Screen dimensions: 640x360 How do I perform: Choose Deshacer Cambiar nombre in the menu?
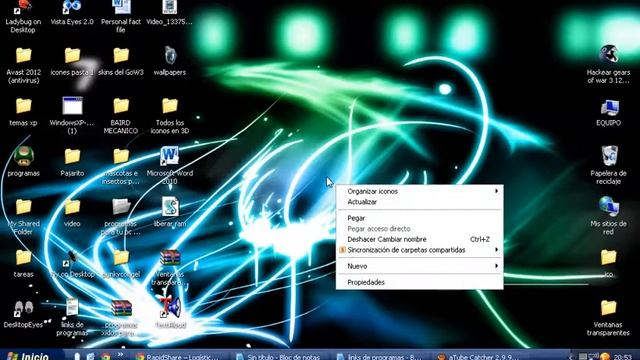419,239
